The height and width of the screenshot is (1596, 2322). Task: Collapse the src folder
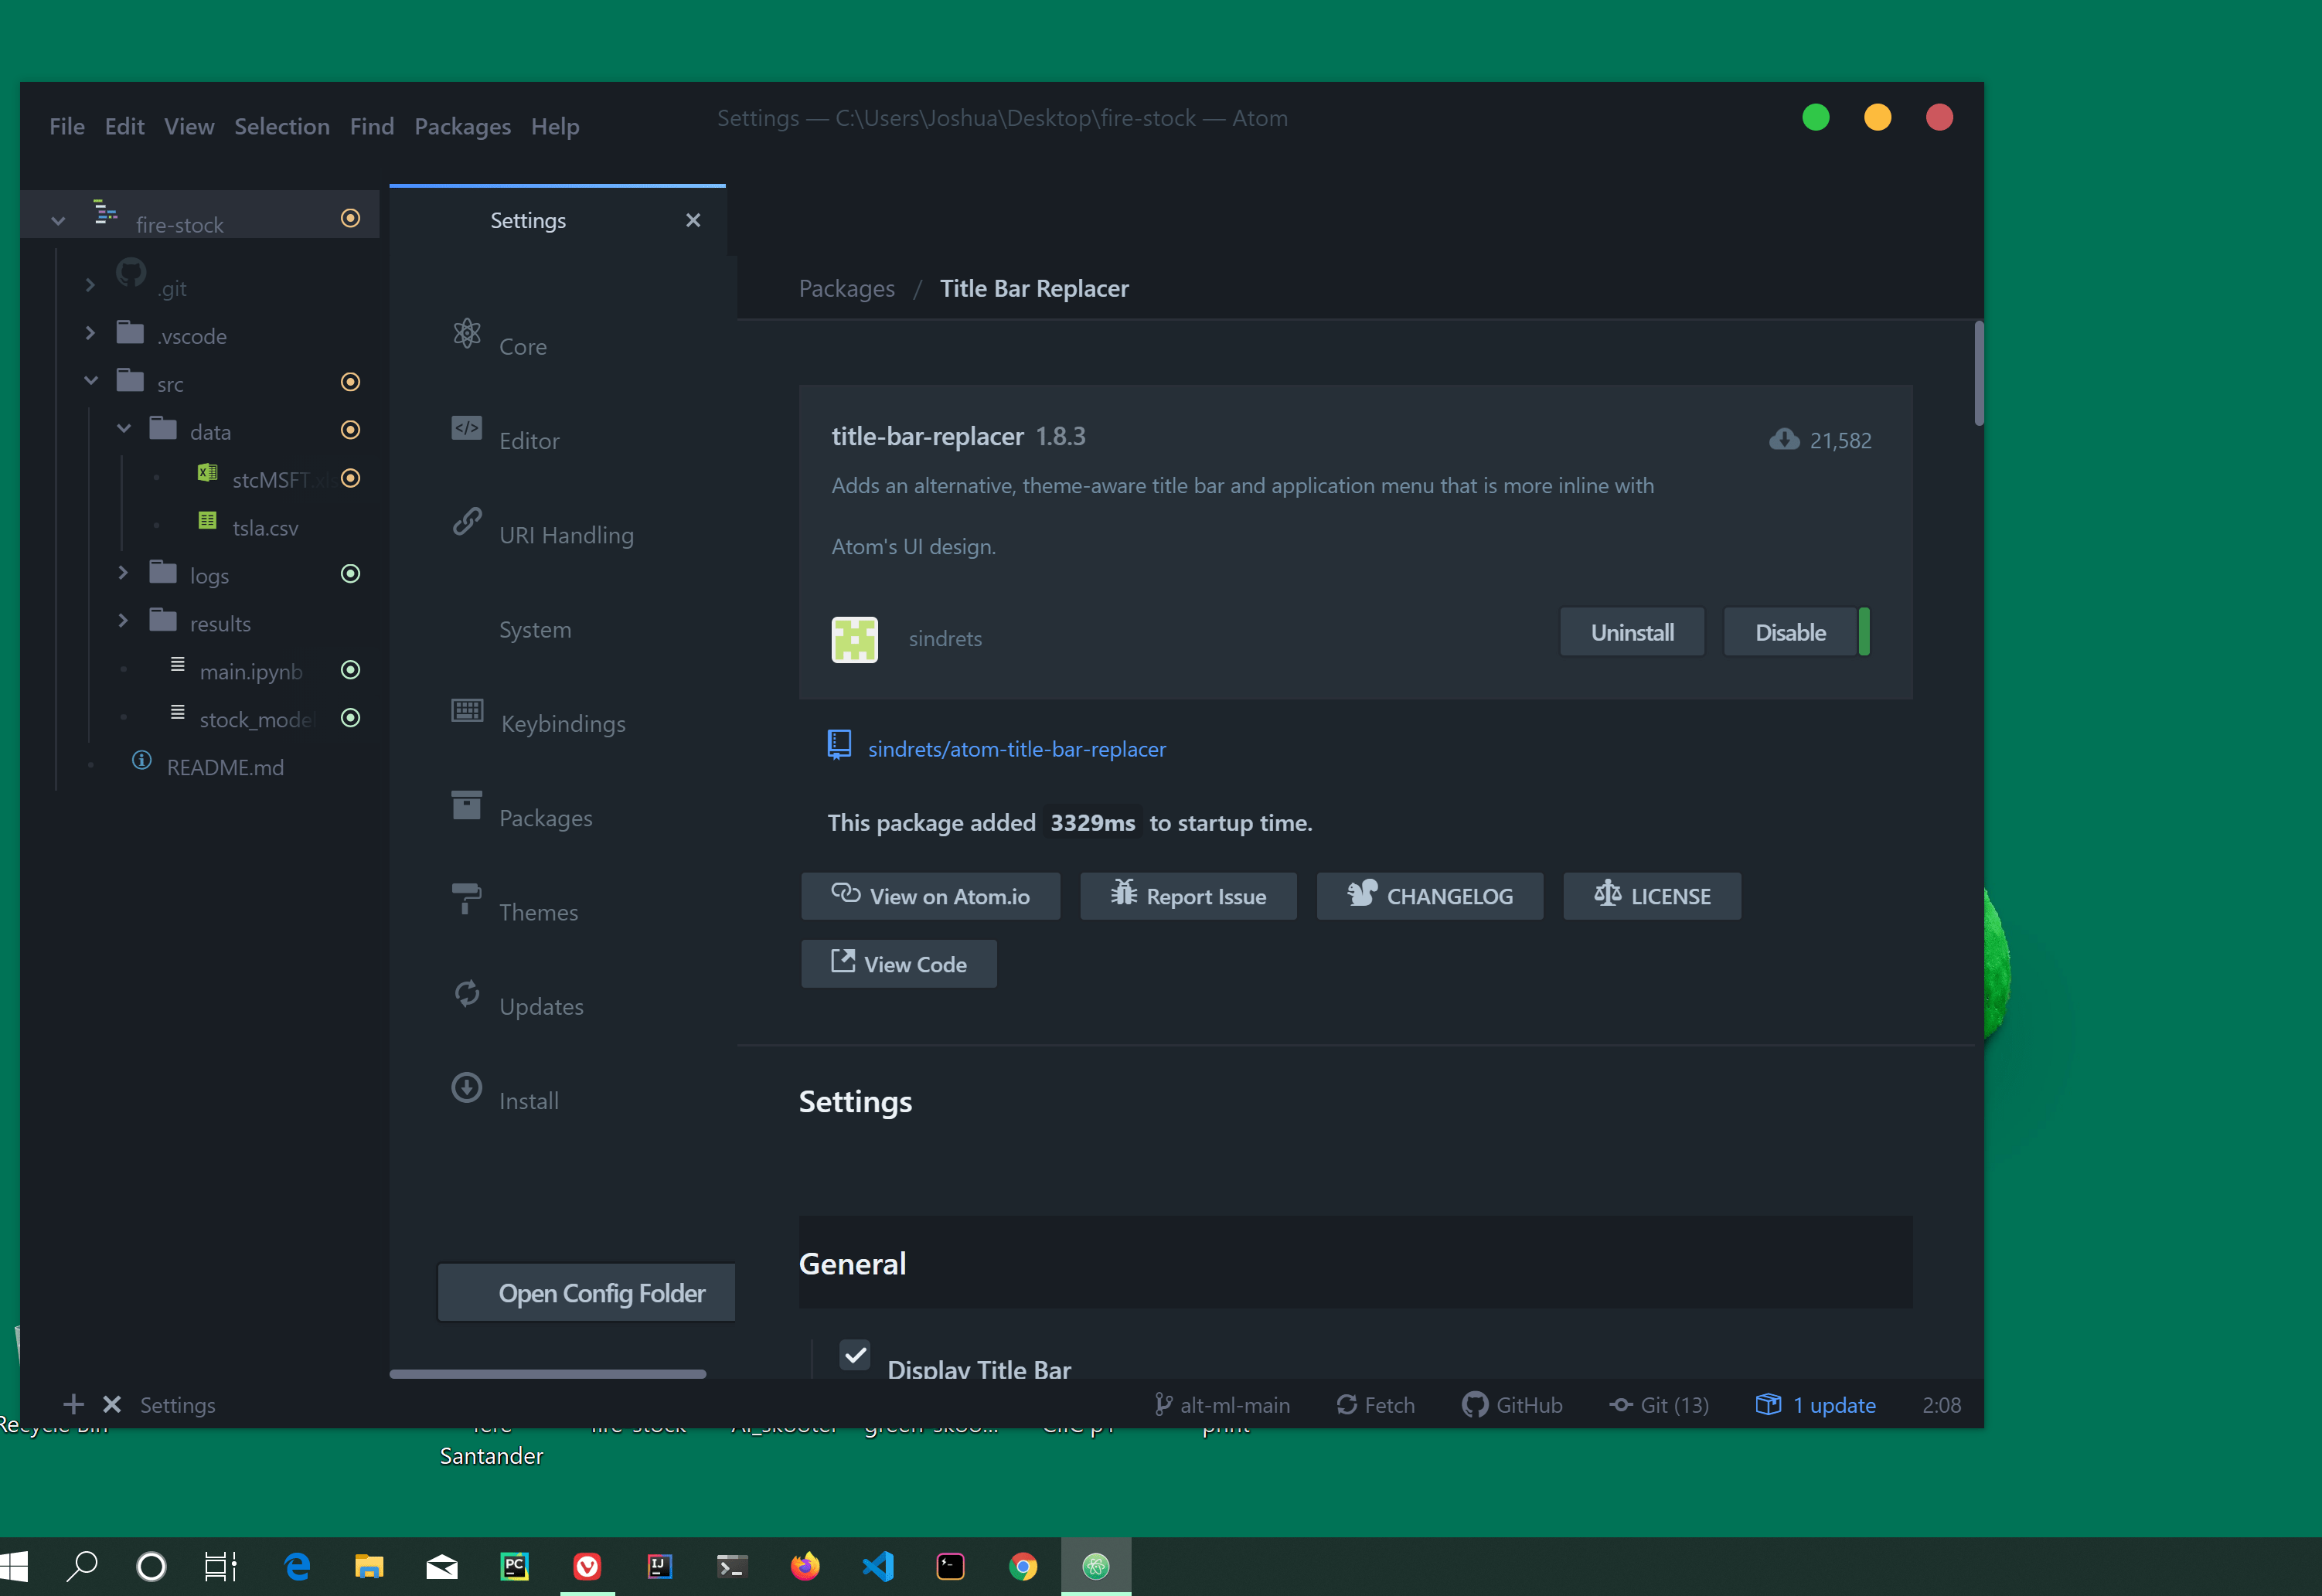coord(91,381)
